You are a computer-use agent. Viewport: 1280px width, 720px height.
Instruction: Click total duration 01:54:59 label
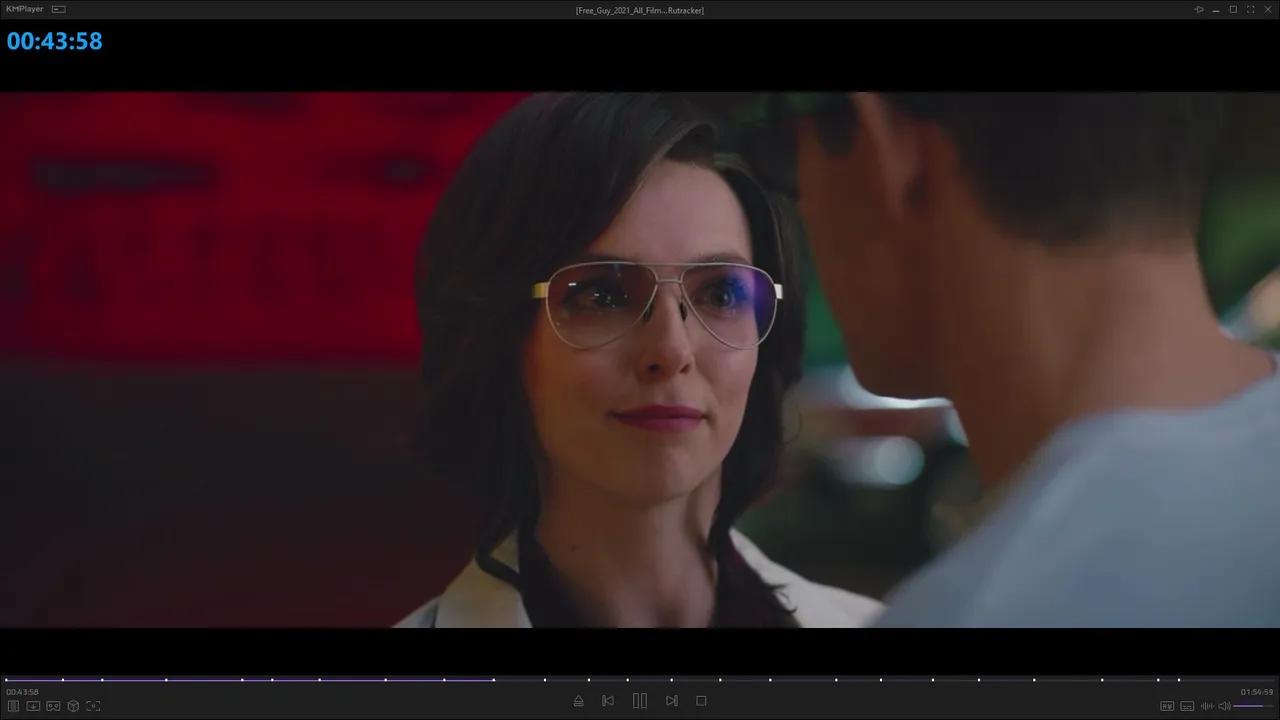[1257, 692]
